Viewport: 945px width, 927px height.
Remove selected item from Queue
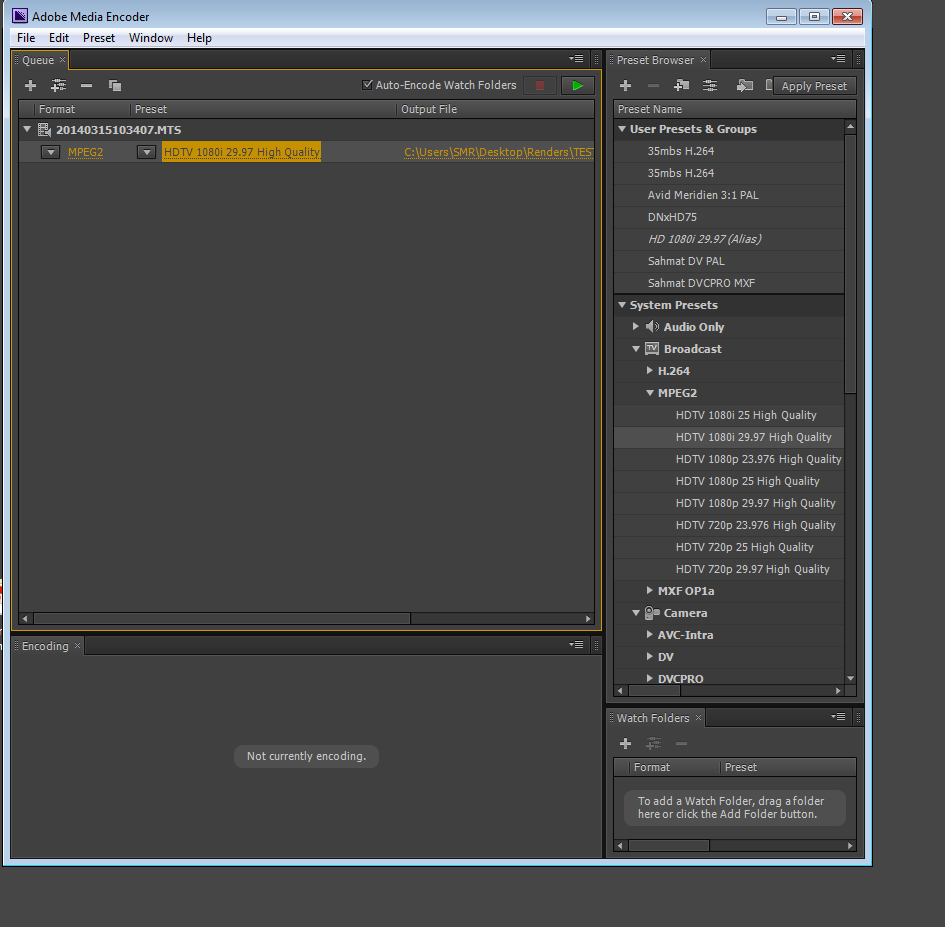[86, 86]
